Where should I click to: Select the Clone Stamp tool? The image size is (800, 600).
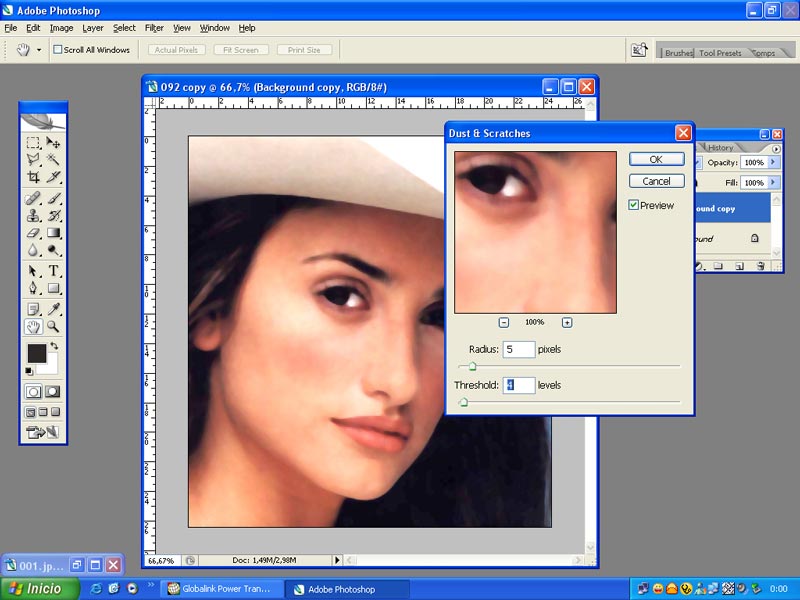click(33, 215)
